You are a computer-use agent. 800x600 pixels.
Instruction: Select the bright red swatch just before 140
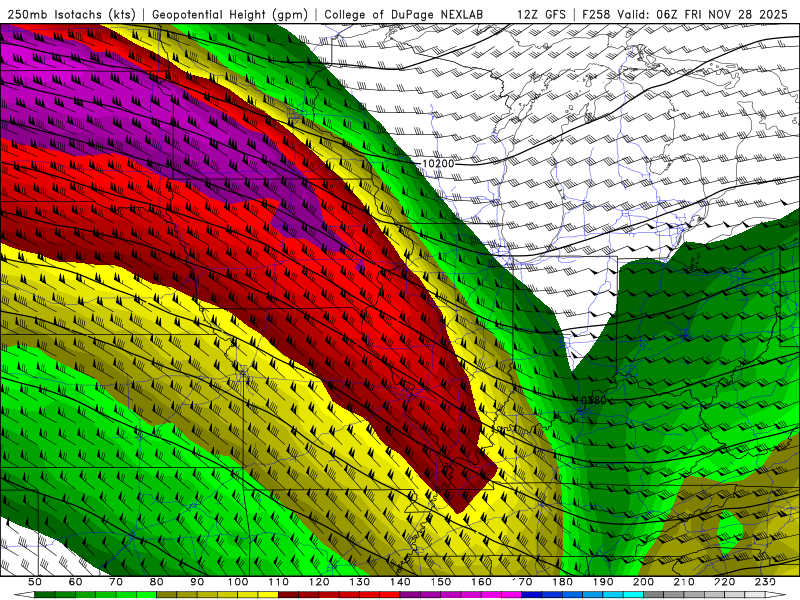390,594
